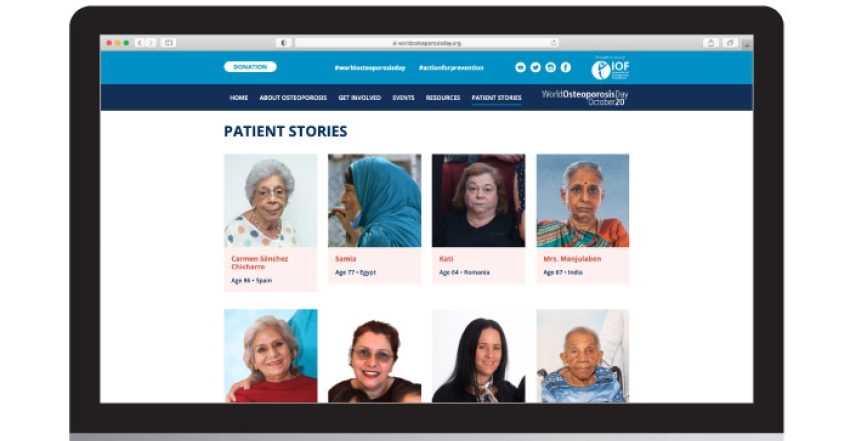Click the Safari share icon
Image resolution: width=850 pixels, height=441 pixels.
(x=711, y=43)
